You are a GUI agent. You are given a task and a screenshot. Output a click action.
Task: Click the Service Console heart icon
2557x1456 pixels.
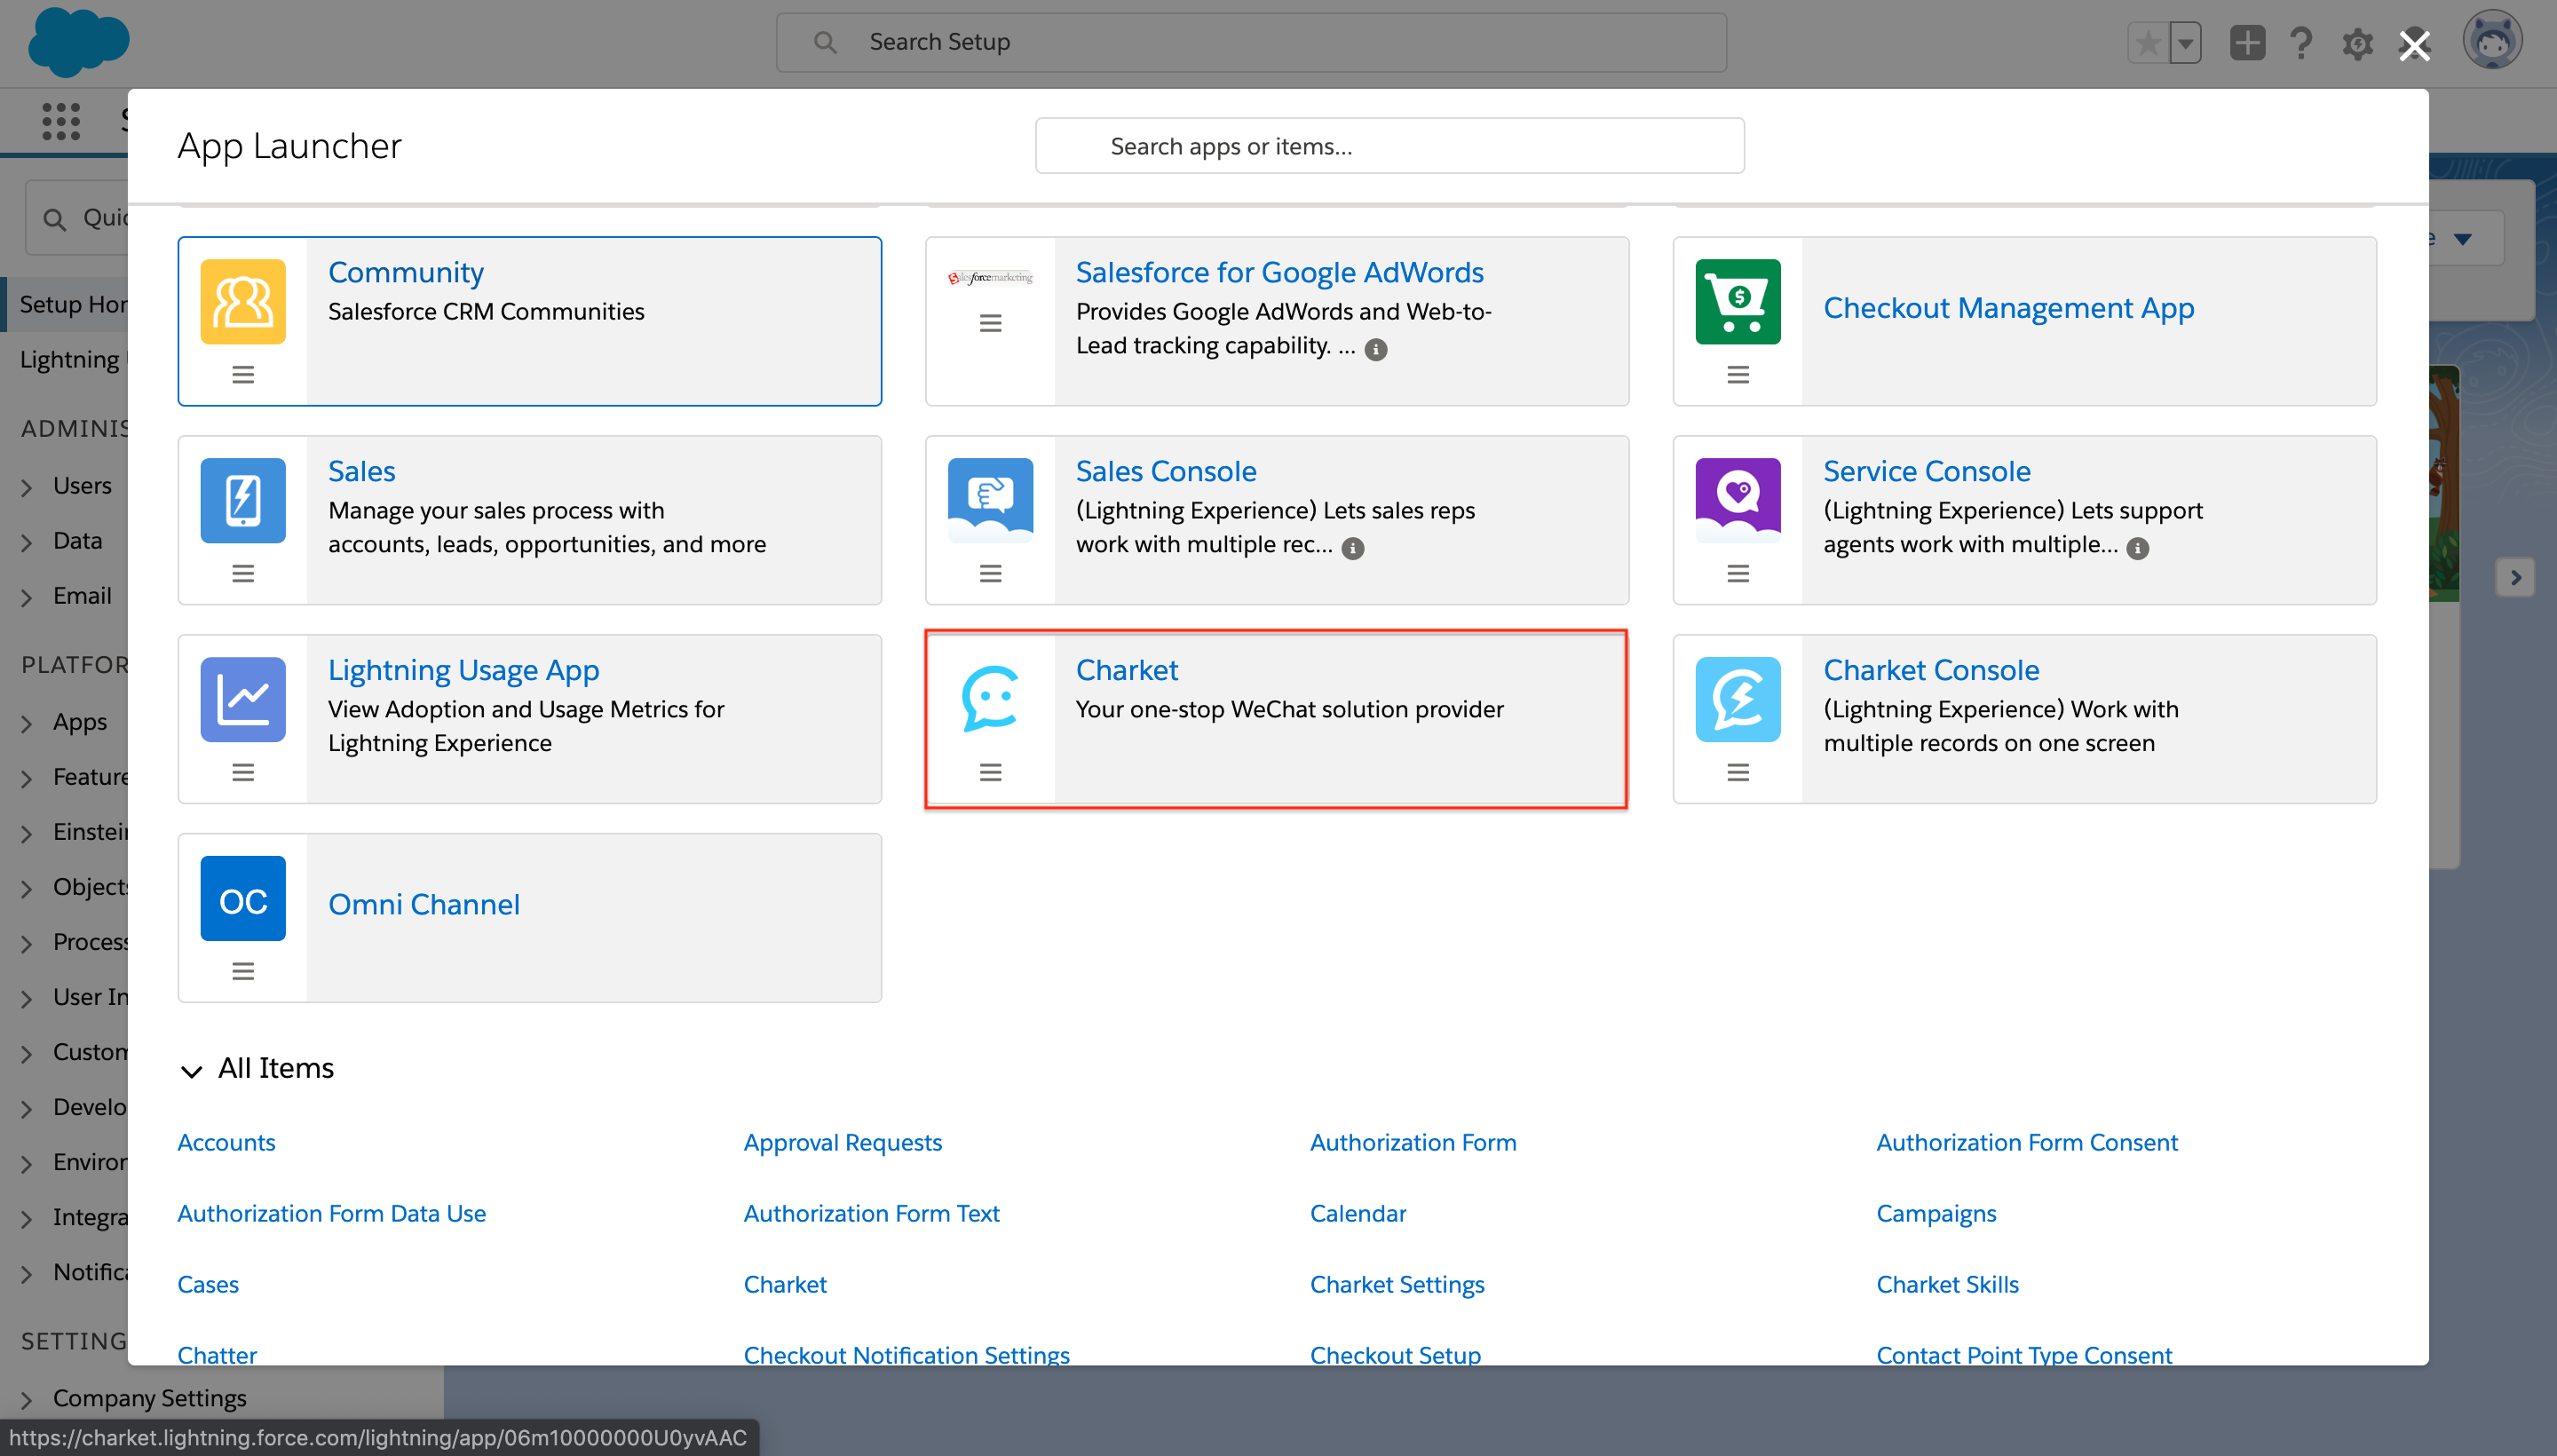click(1738, 500)
